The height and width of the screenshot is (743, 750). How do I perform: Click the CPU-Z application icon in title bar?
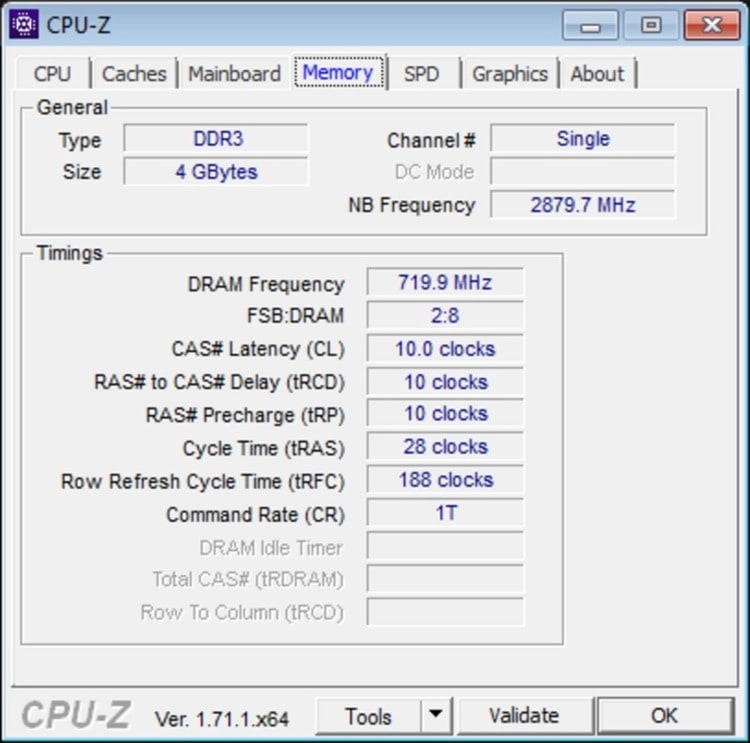(x=24, y=23)
